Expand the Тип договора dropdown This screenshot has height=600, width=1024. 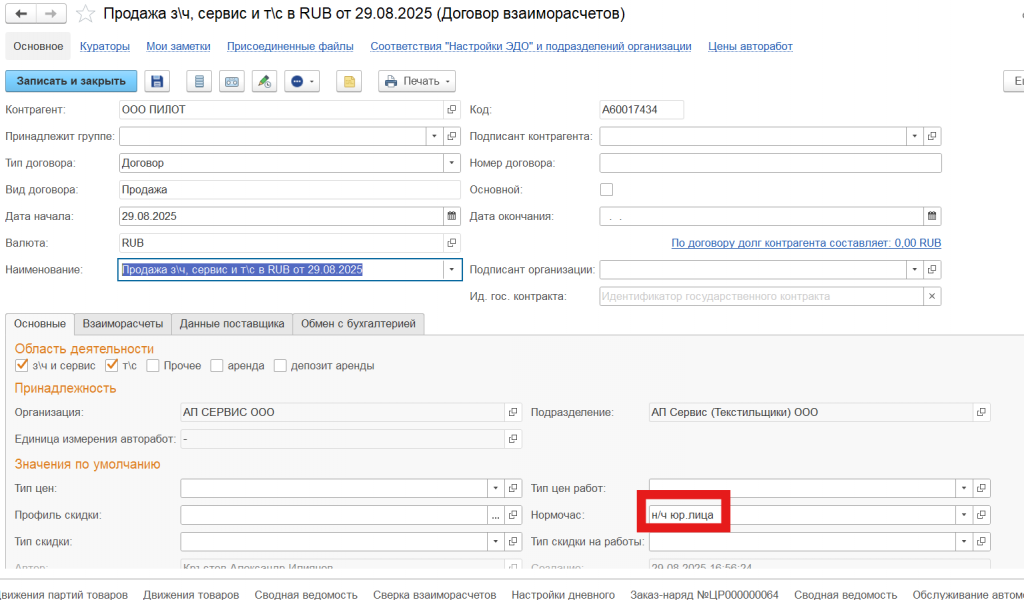tap(451, 163)
